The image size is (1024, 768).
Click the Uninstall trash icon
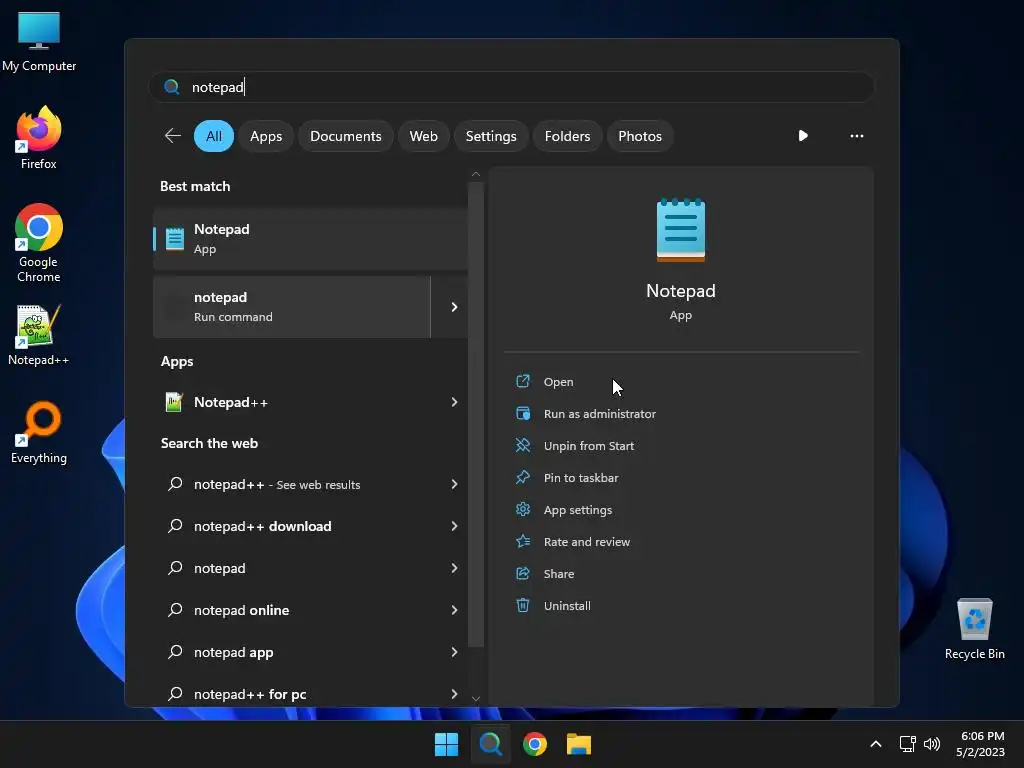tap(522, 605)
